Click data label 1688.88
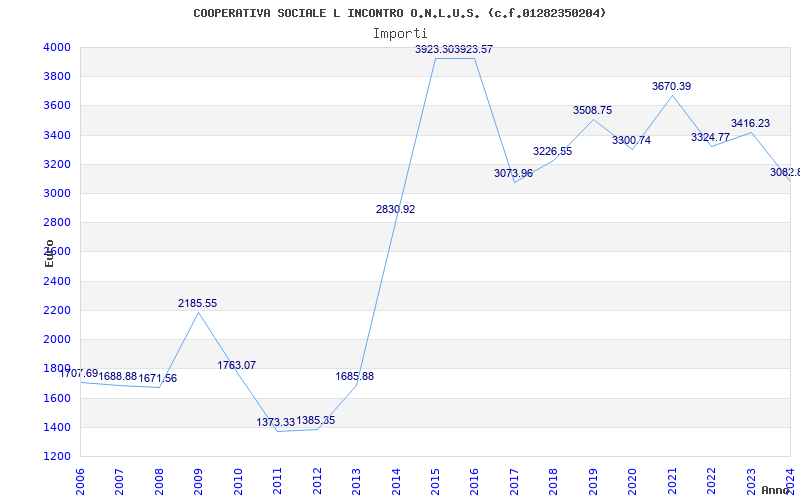 click(118, 377)
